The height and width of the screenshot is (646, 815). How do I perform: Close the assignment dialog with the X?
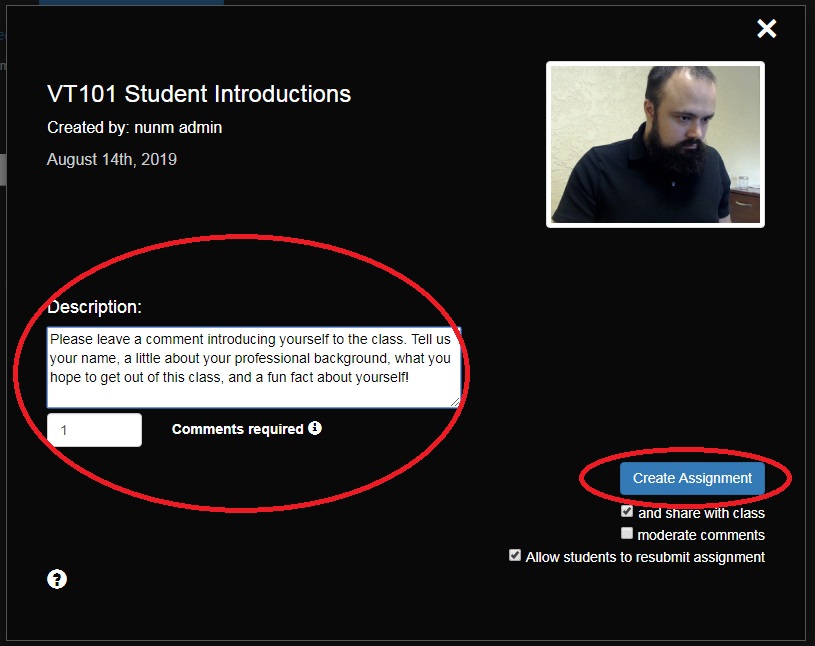(767, 29)
